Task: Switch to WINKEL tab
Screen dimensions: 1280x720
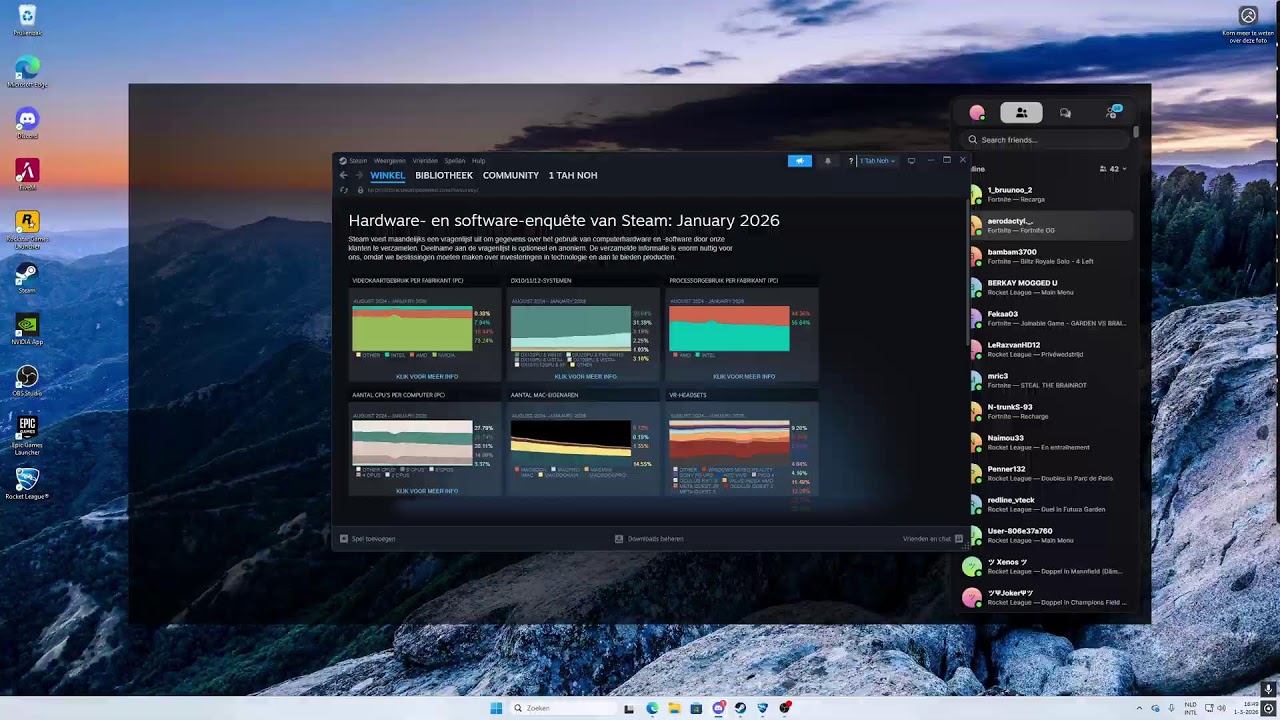Action: coord(388,175)
